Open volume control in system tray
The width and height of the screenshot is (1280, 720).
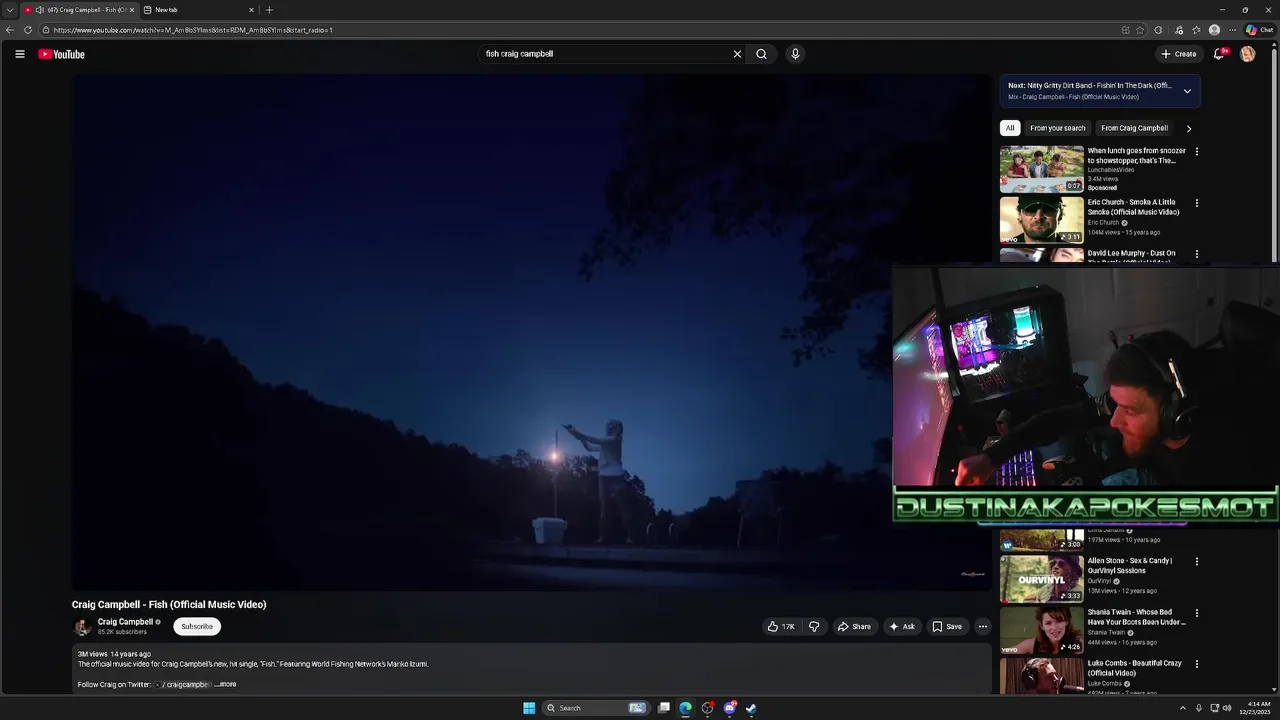coord(1227,708)
